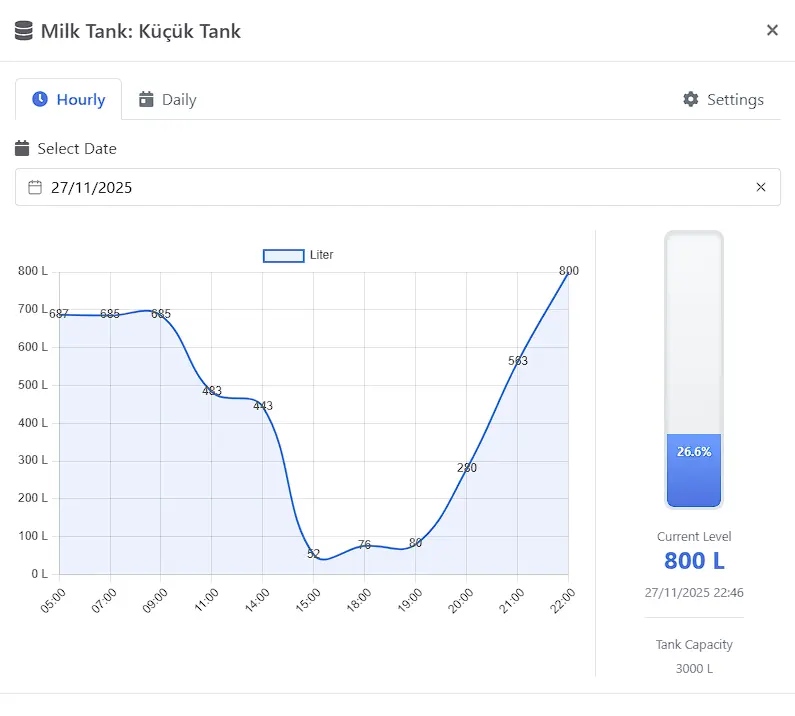Clear the selected date

coord(761,187)
